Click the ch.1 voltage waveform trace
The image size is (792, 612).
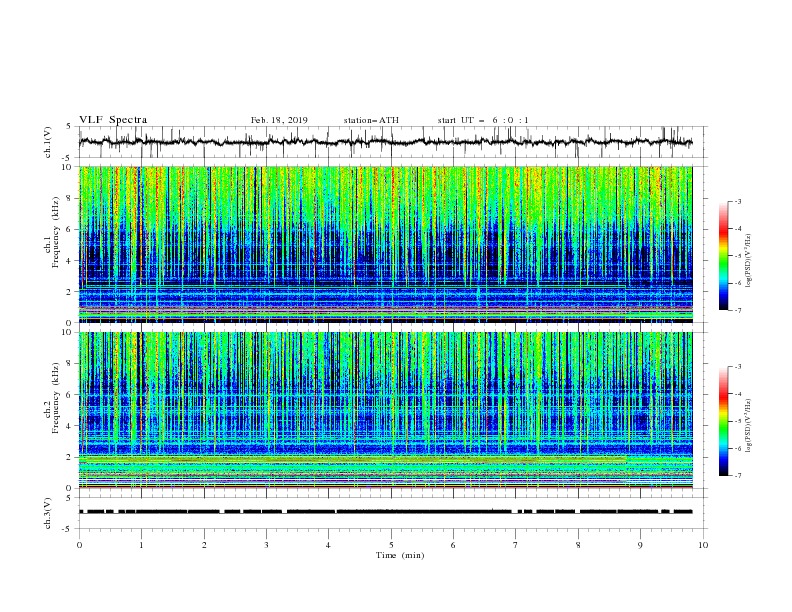[x=386, y=142]
